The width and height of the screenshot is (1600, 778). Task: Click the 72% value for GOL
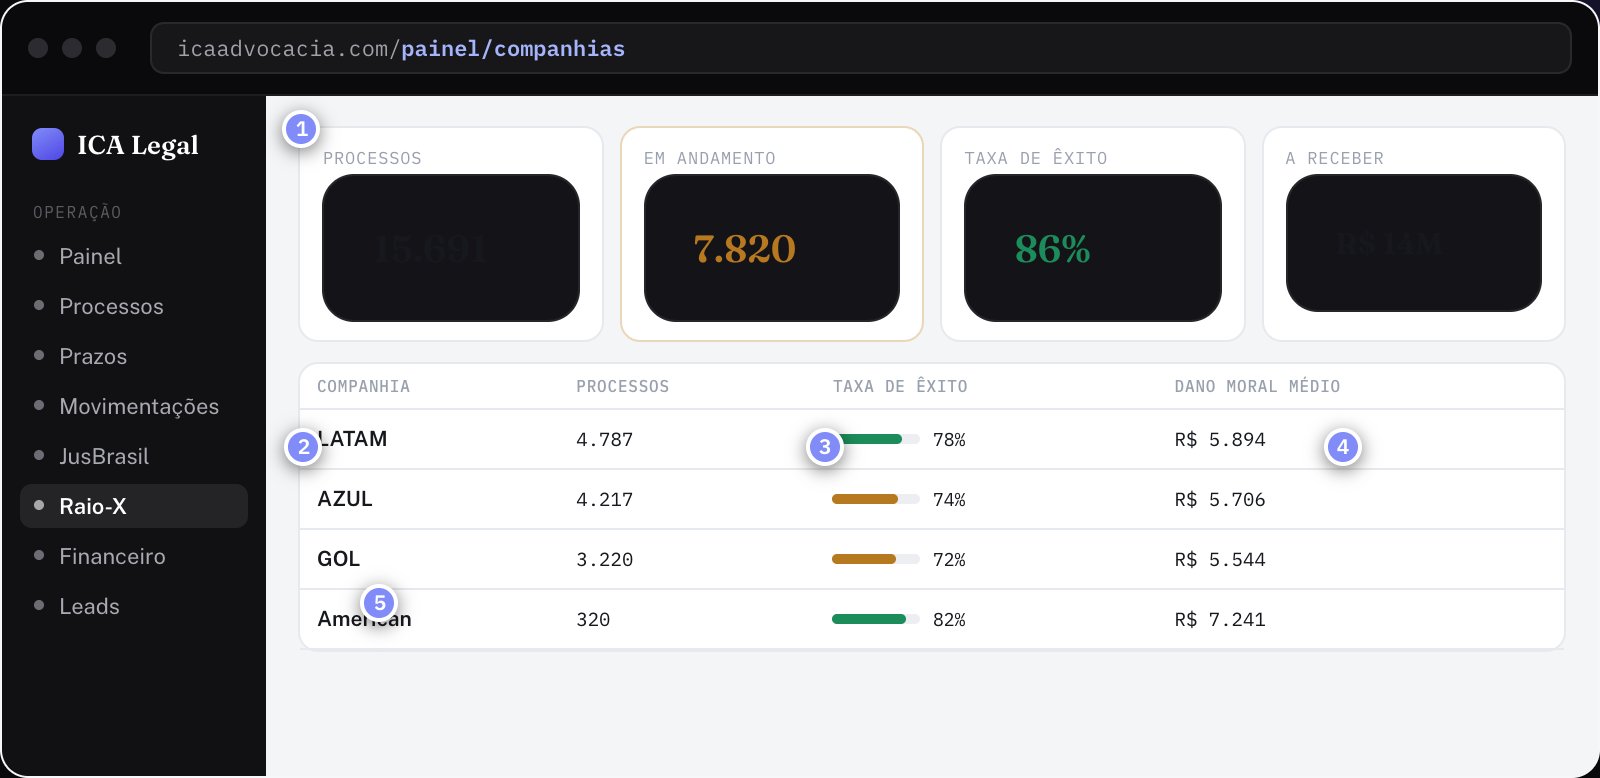click(949, 559)
